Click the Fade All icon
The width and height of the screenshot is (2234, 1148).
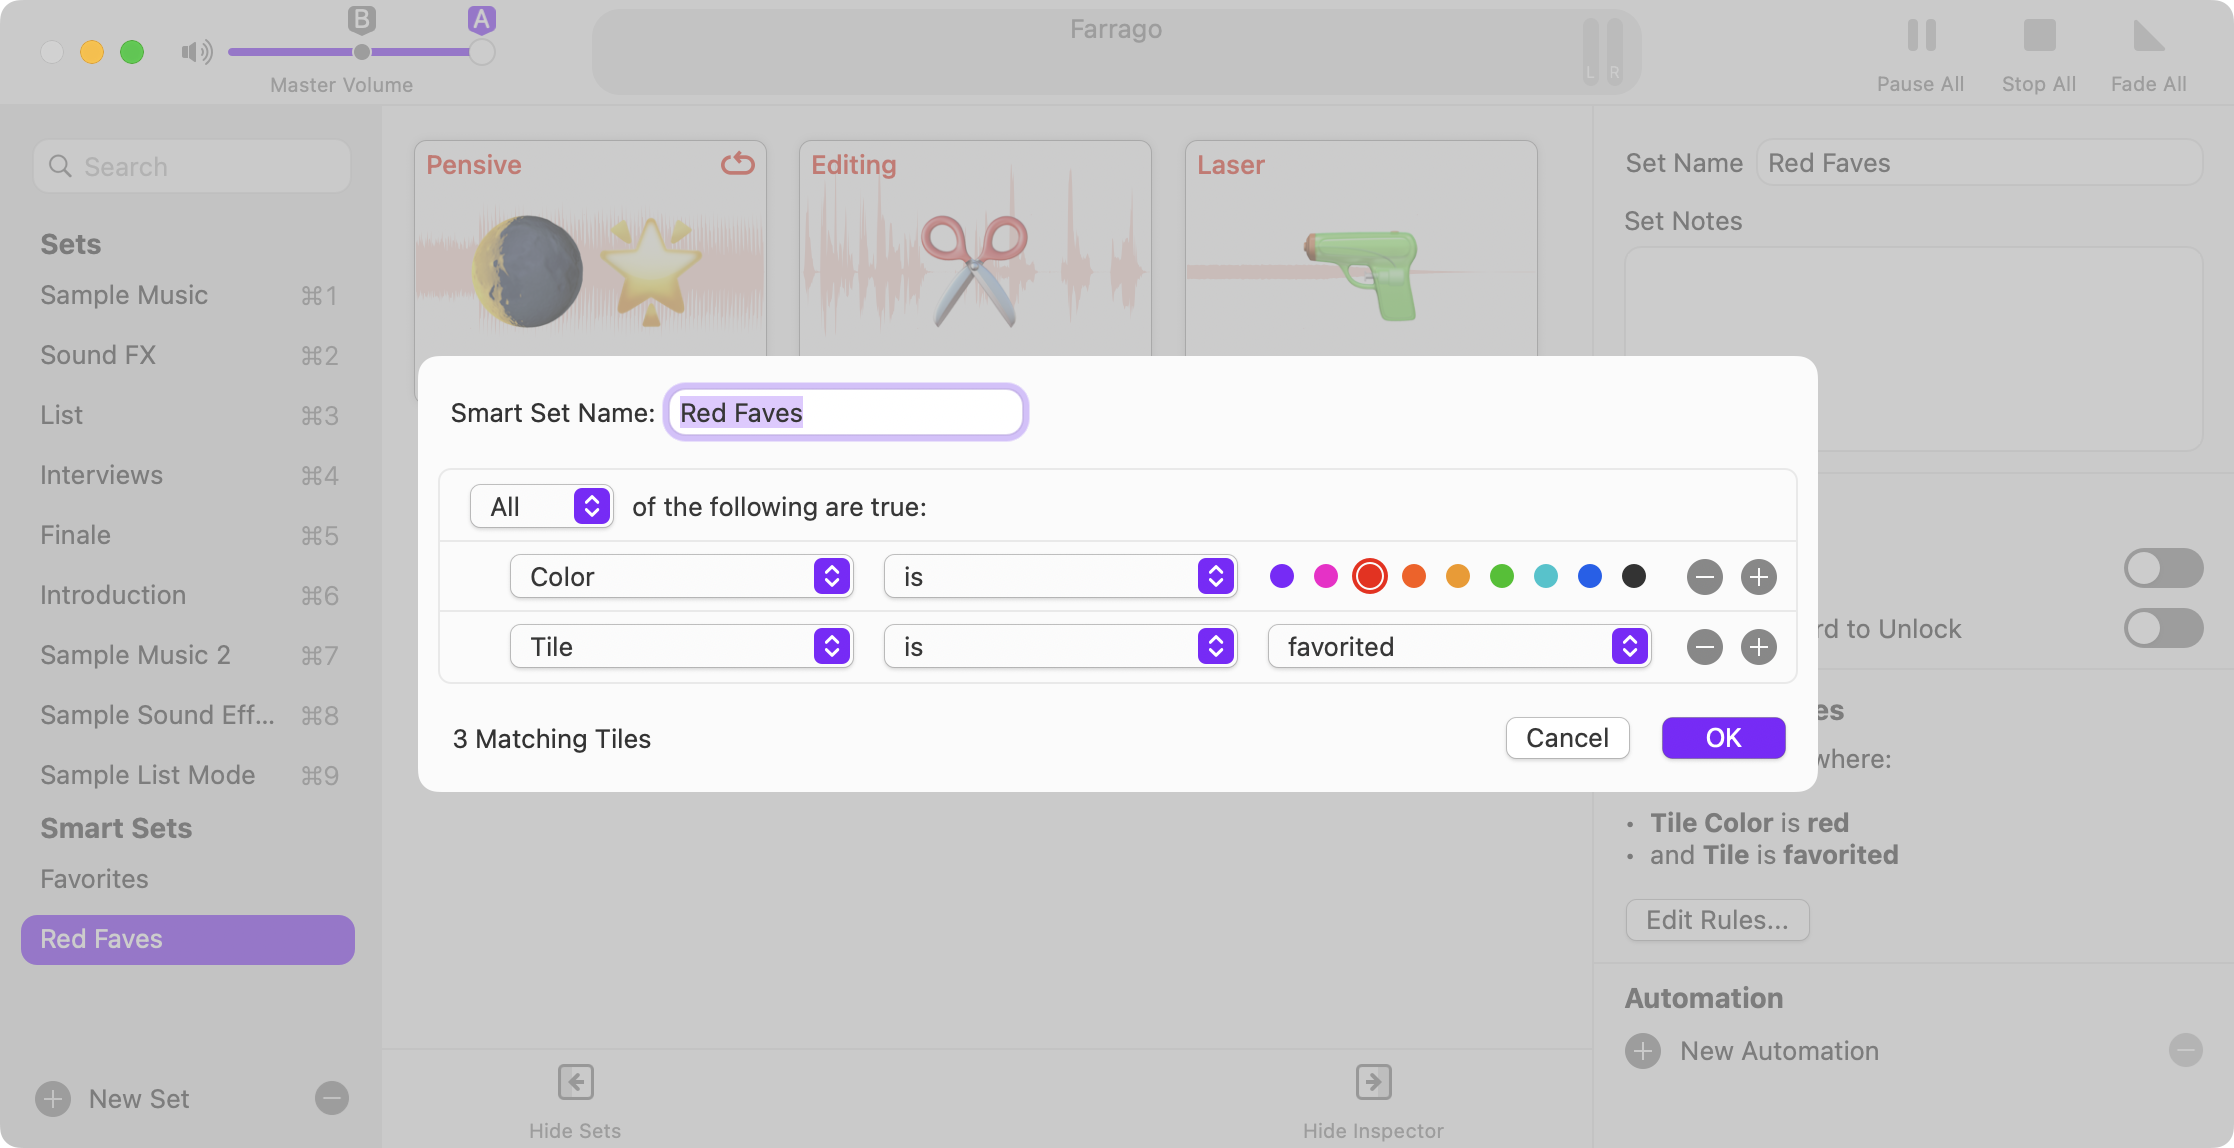coord(2148,36)
